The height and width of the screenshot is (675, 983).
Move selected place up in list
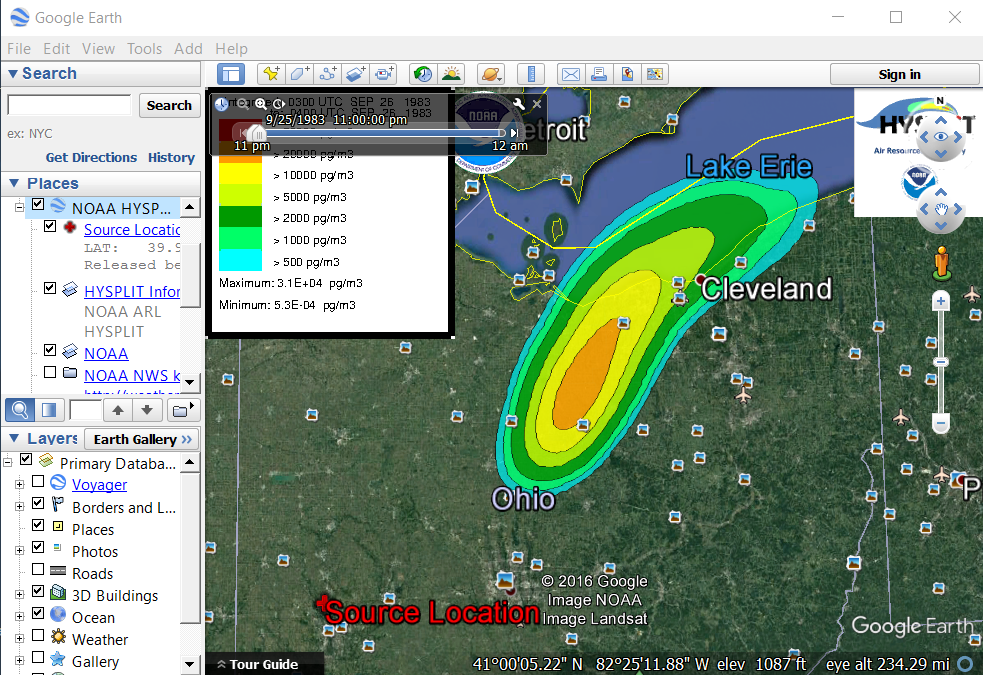click(x=118, y=410)
